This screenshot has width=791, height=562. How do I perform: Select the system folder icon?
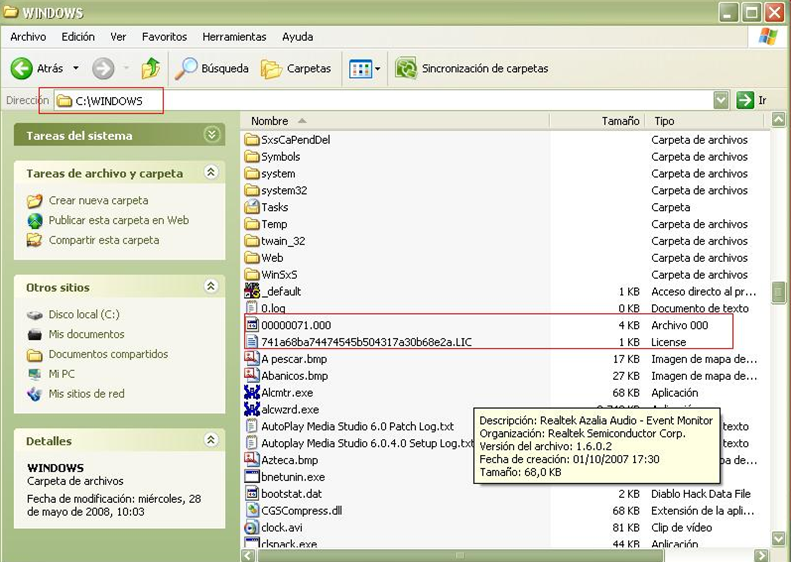coord(252,174)
